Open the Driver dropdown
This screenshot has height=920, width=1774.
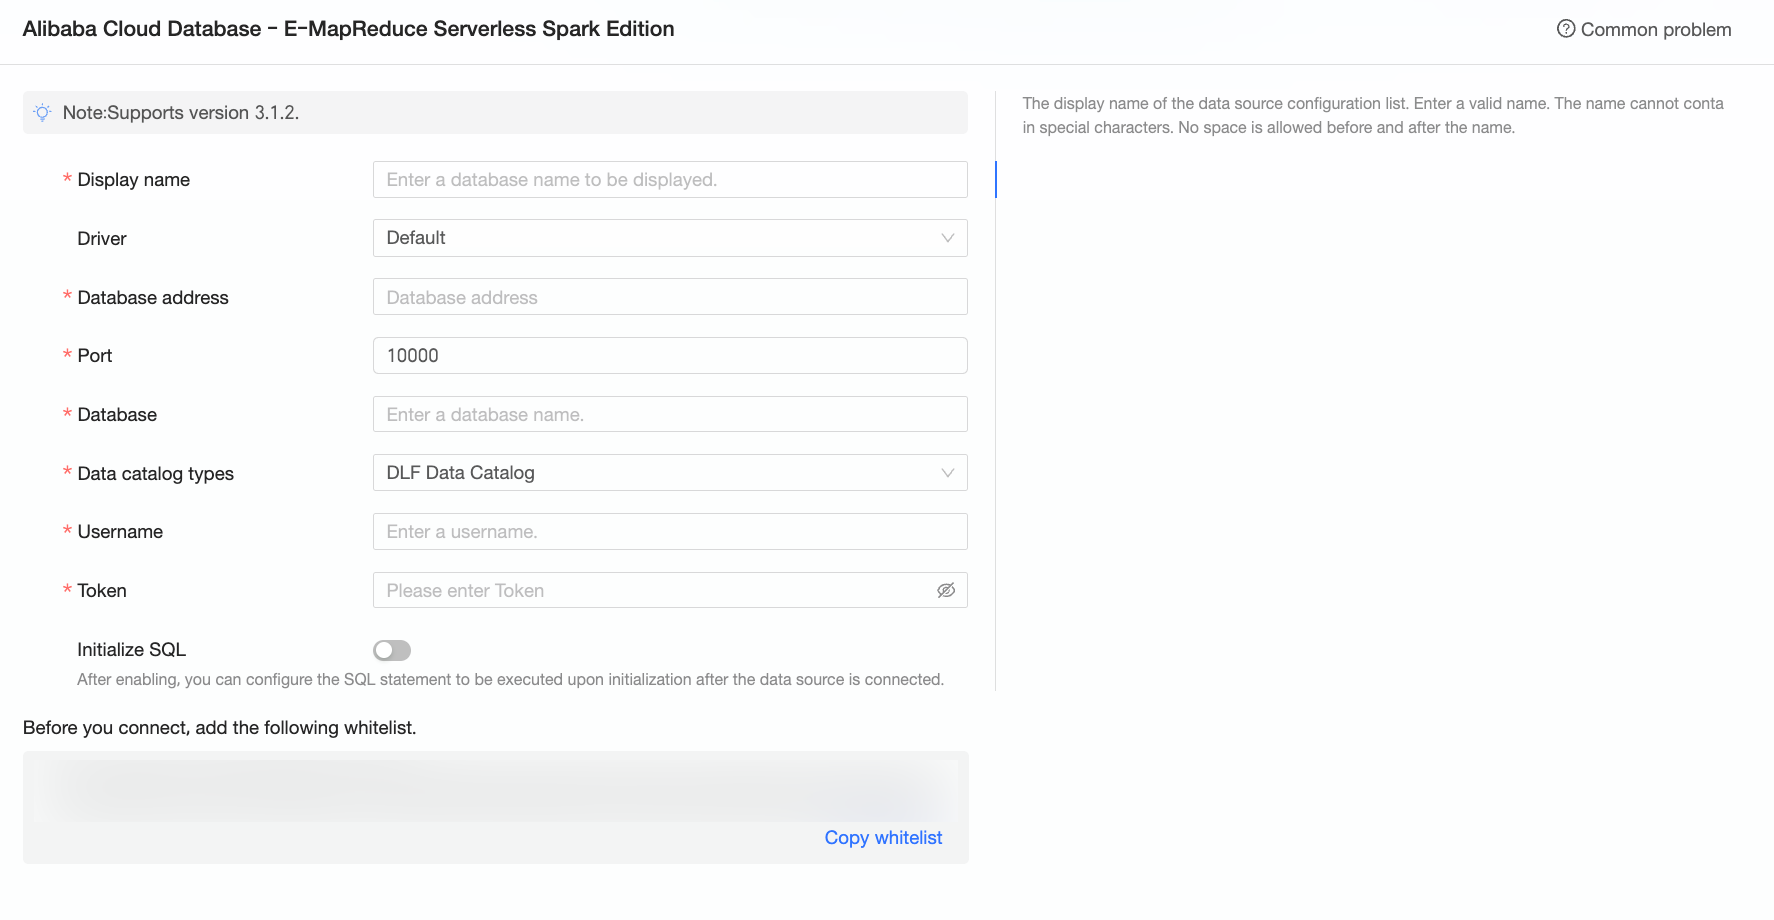click(669, 238)
